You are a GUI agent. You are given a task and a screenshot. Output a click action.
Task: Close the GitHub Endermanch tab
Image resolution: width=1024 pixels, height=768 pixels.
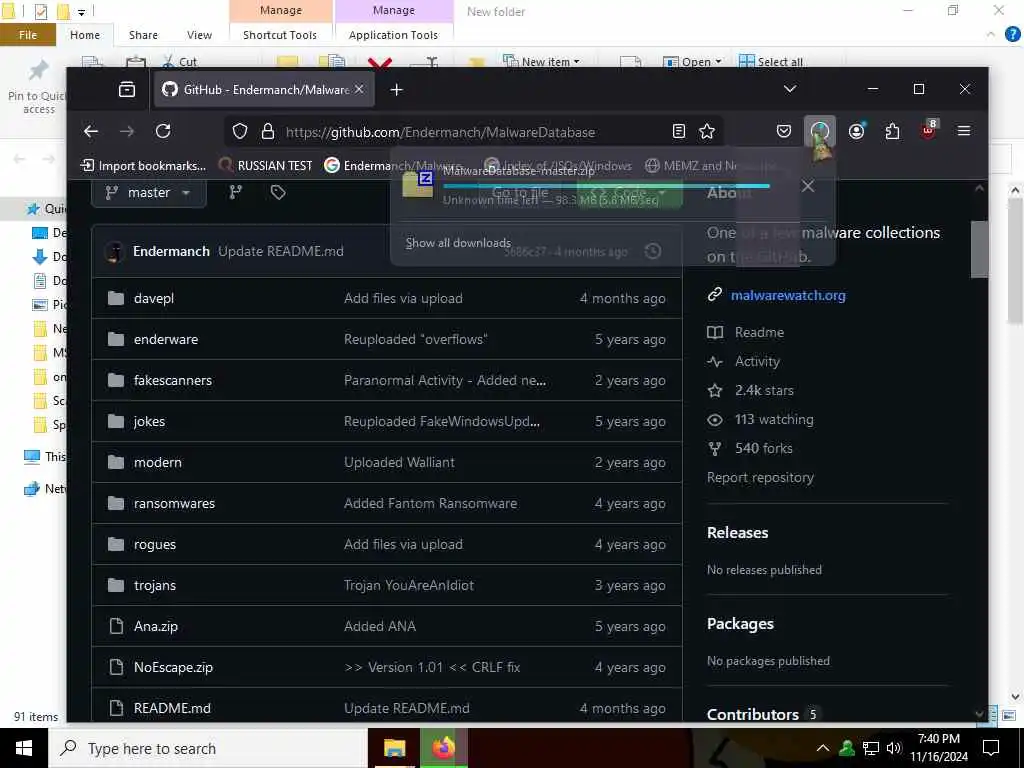(359, 89)
